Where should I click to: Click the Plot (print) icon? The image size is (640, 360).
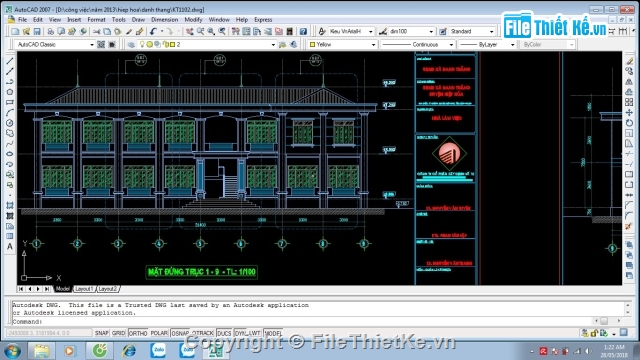point(50,31)
